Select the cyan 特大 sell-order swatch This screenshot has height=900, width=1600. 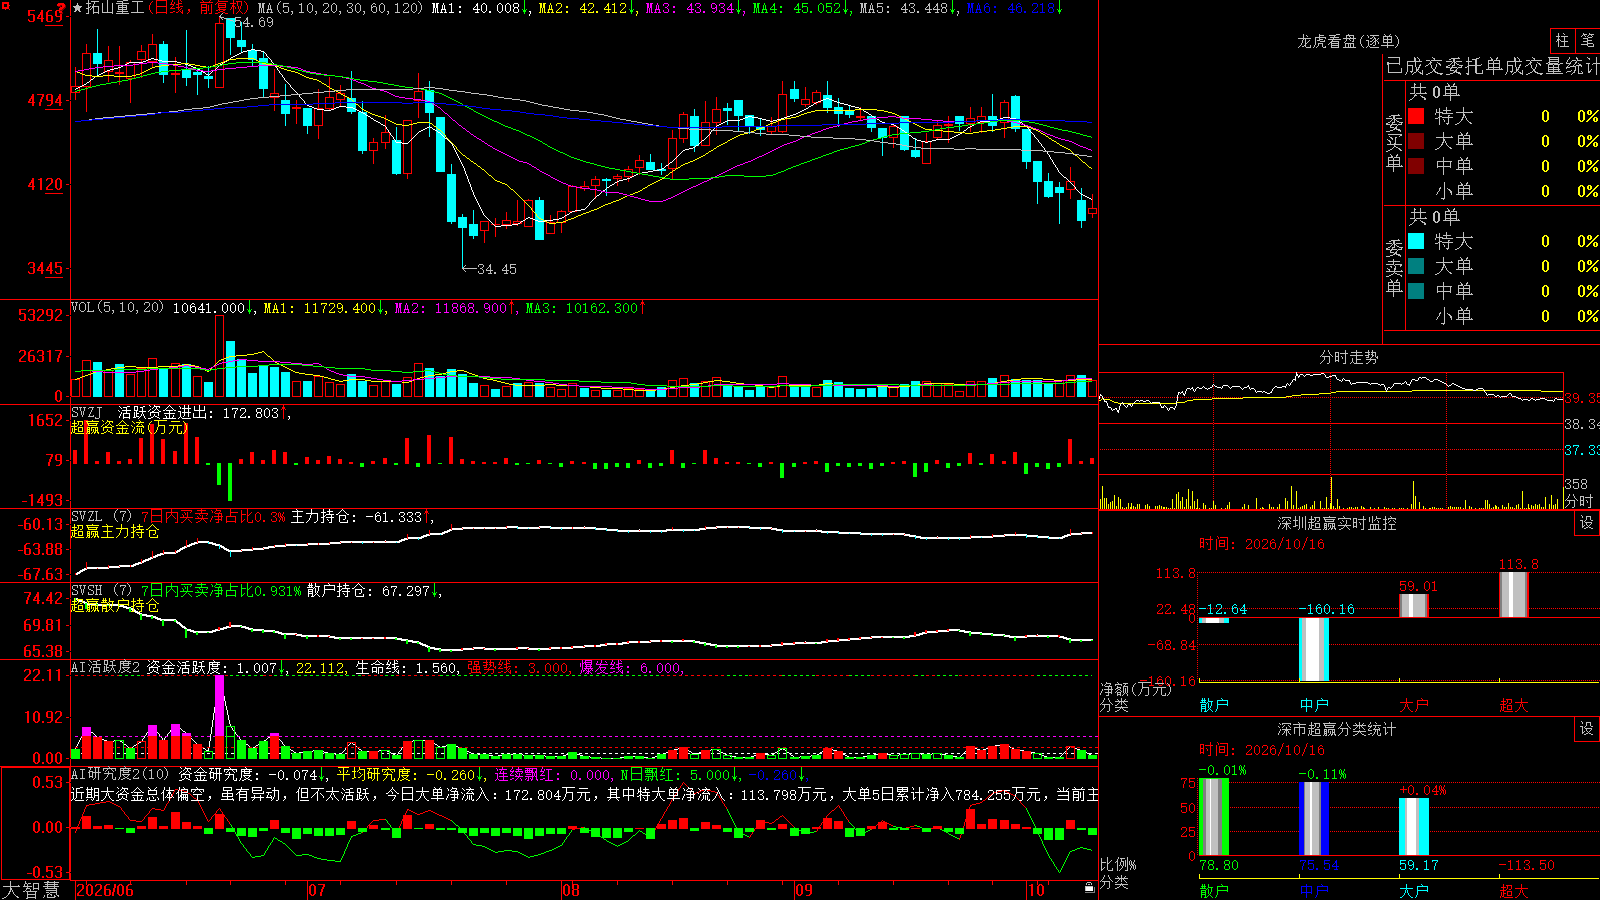pos(1416,241)
